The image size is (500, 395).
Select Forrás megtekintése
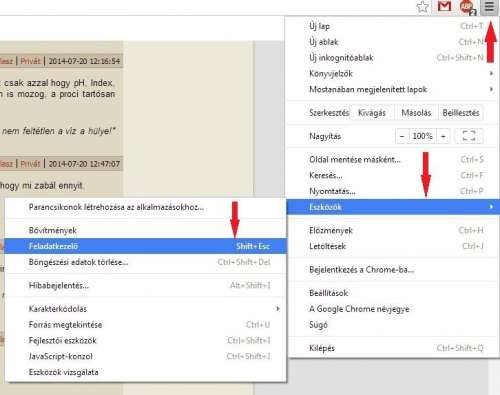click(145, 325)
